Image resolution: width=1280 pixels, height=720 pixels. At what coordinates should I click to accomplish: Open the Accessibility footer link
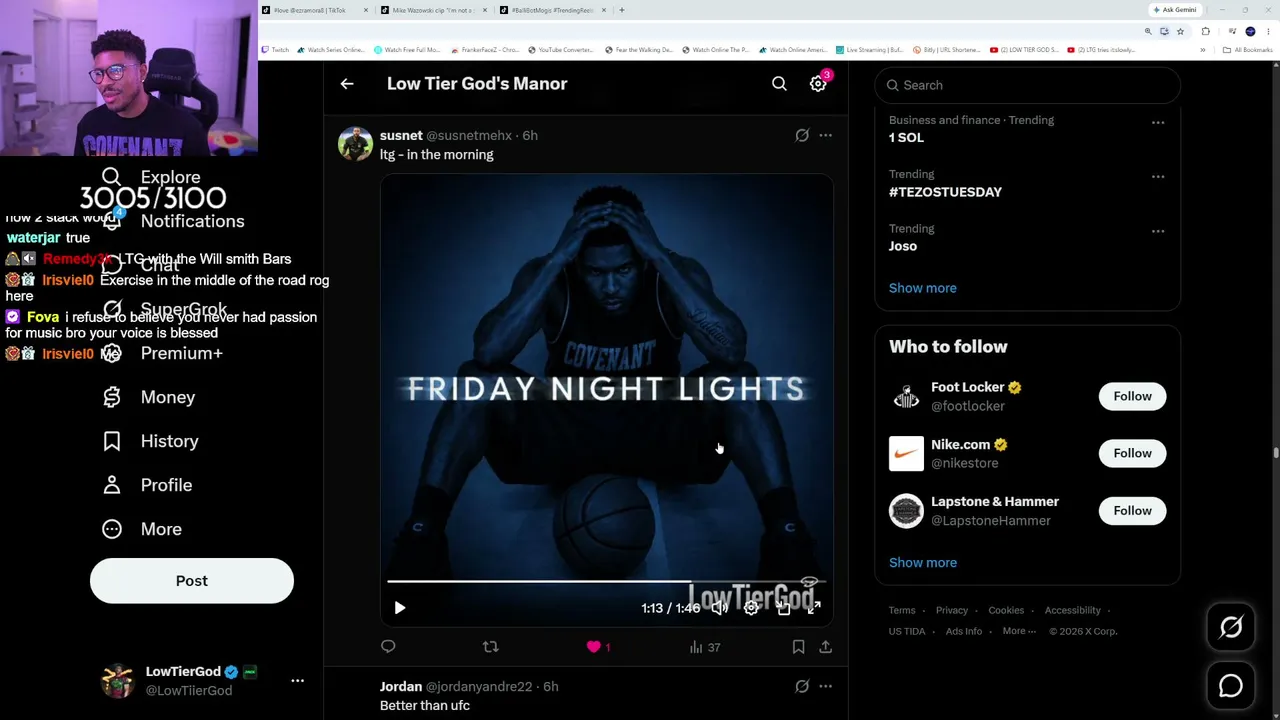pyautogui.click(x=1073, y=610)
